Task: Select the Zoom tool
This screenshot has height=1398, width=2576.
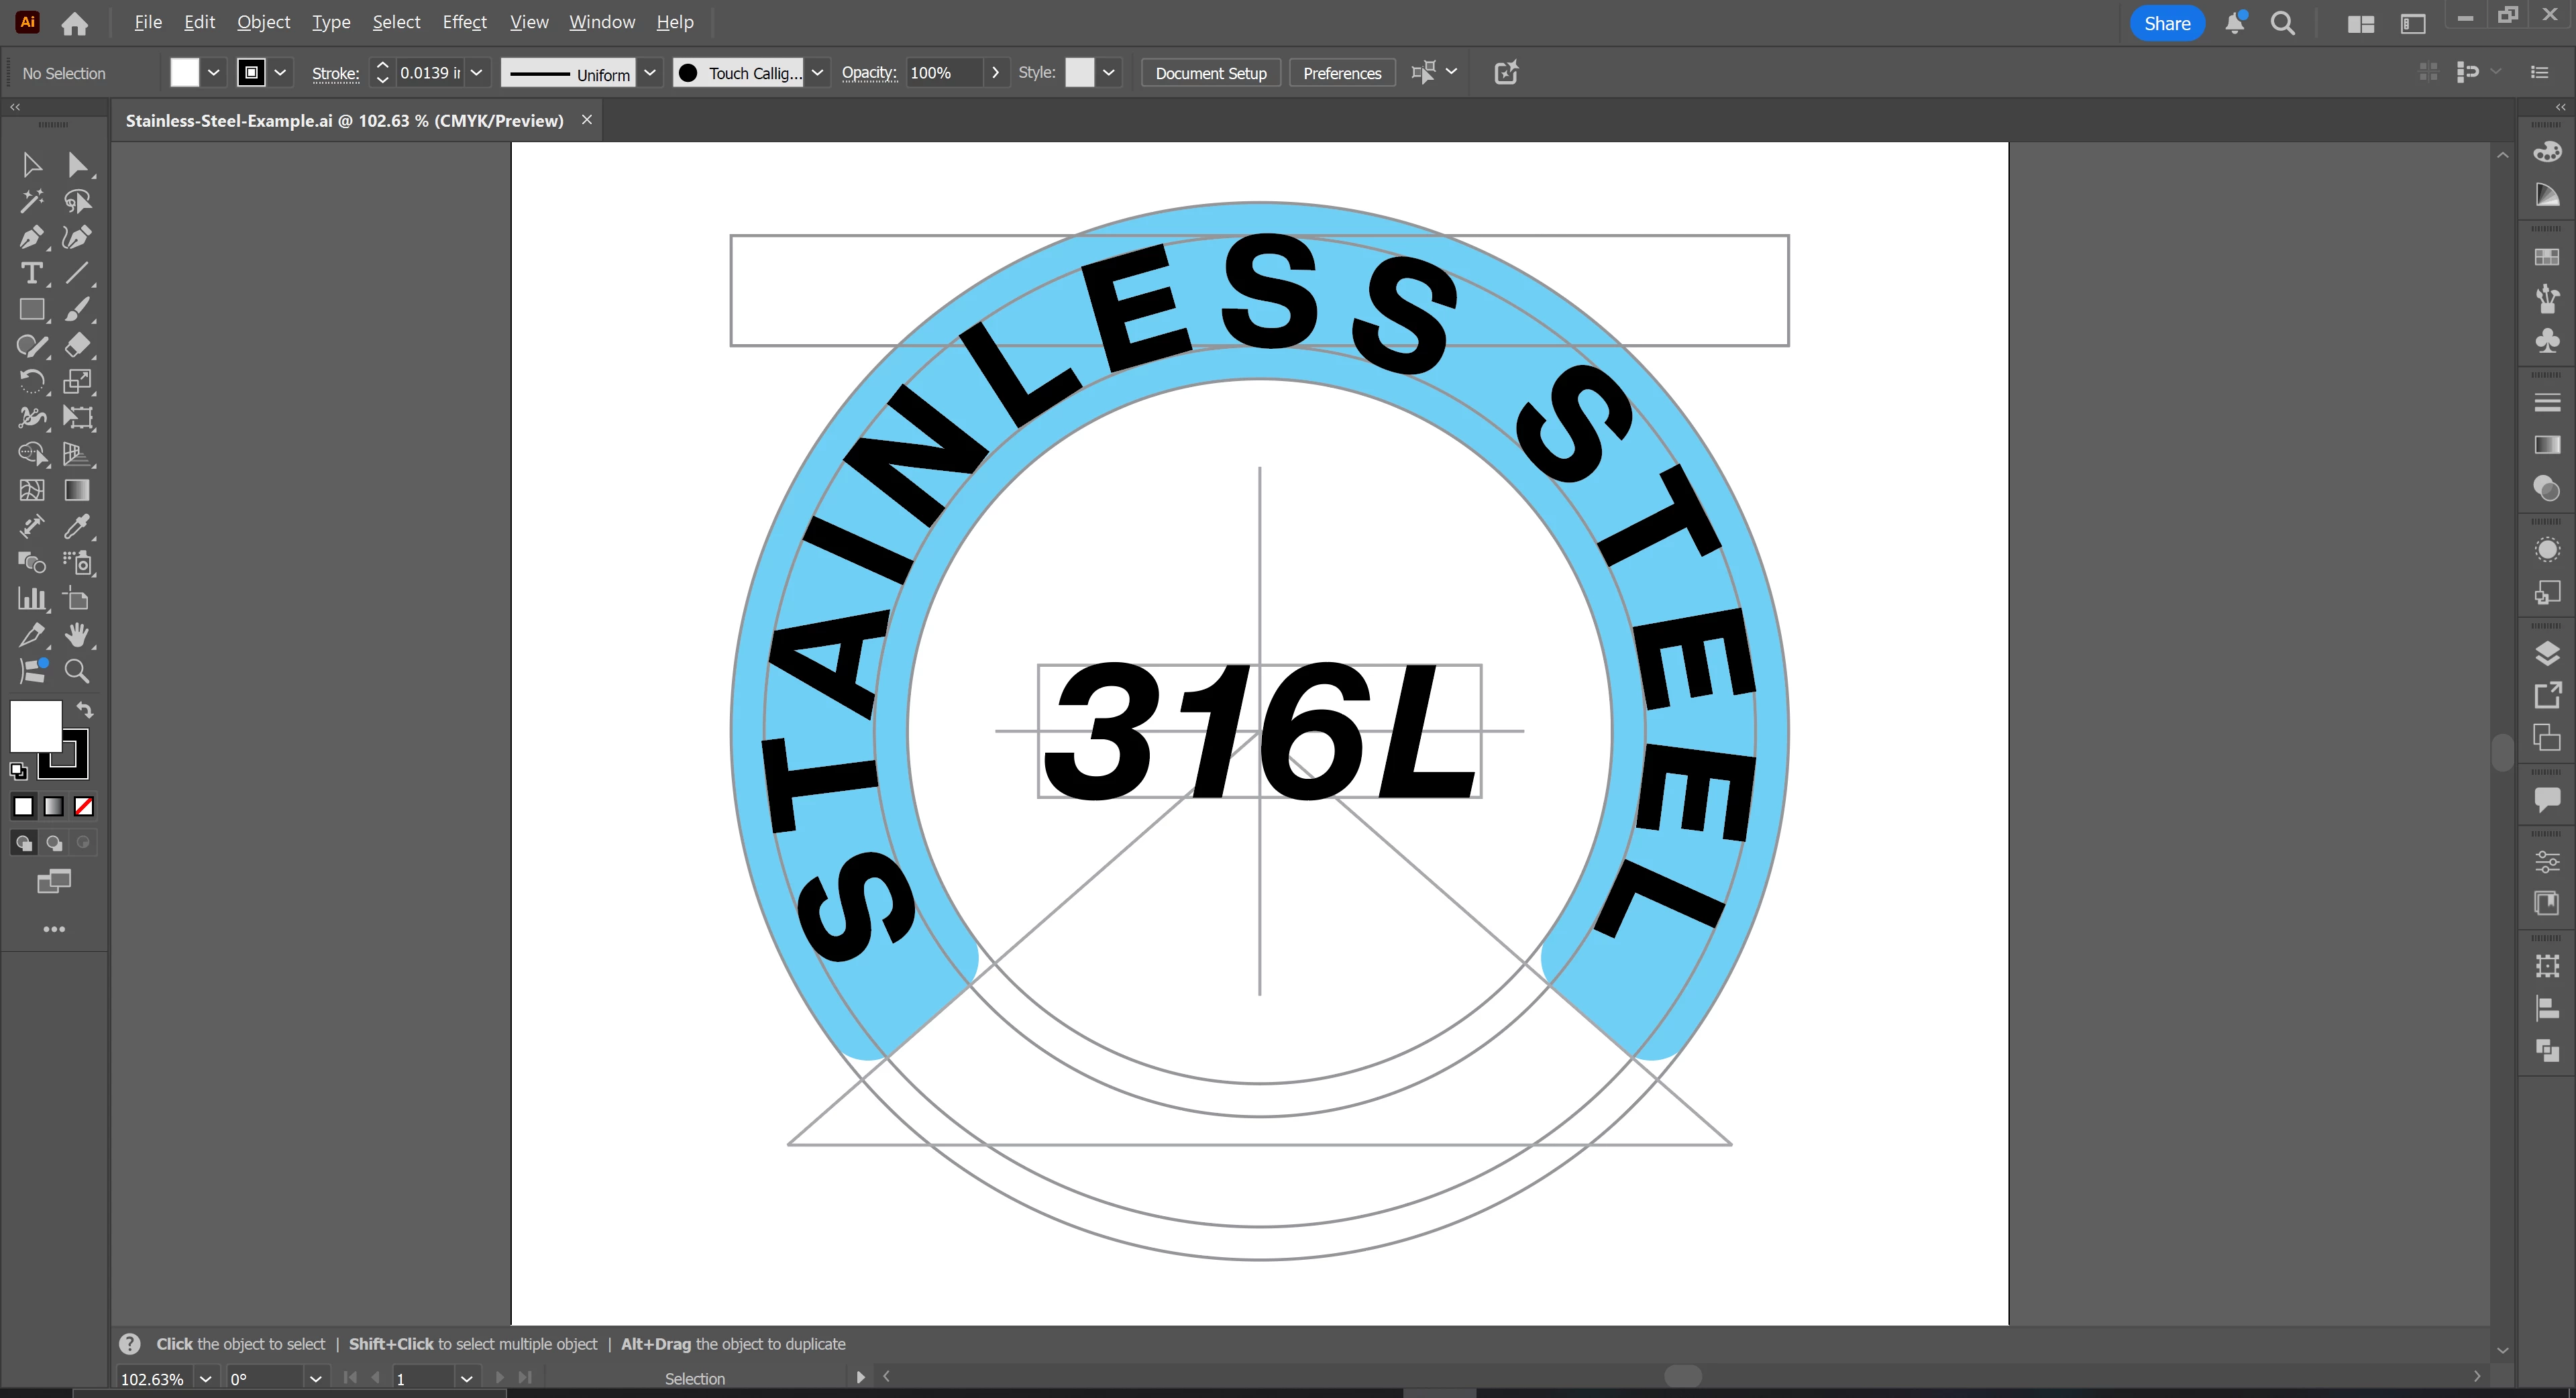Action: pyautogui.click(x=77, y=671)
